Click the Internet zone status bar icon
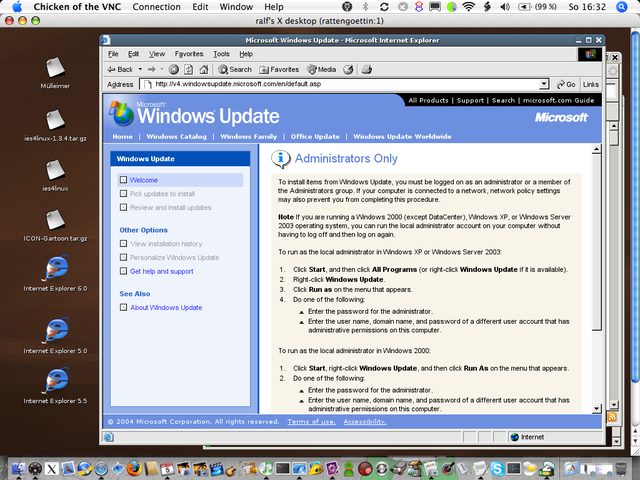Viewport: 640px width, 480px height. click(x=515, y=437)
